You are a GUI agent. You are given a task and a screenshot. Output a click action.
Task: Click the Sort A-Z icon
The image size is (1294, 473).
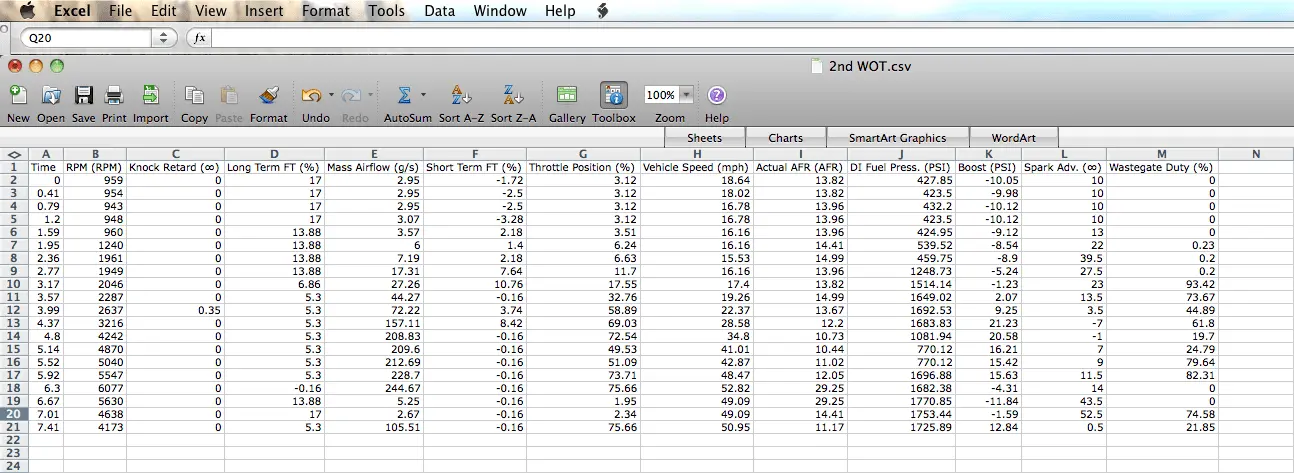461,96
